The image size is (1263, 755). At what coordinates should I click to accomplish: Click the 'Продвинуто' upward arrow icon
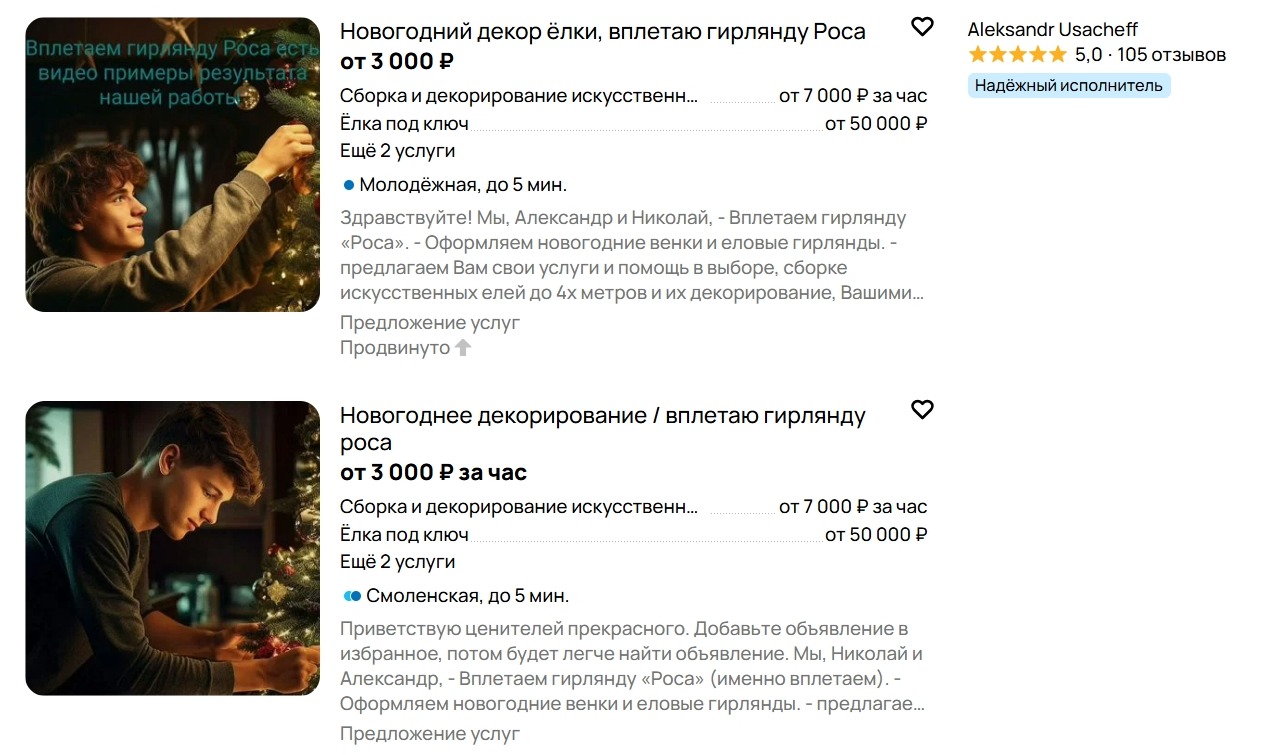coord(462,348)
